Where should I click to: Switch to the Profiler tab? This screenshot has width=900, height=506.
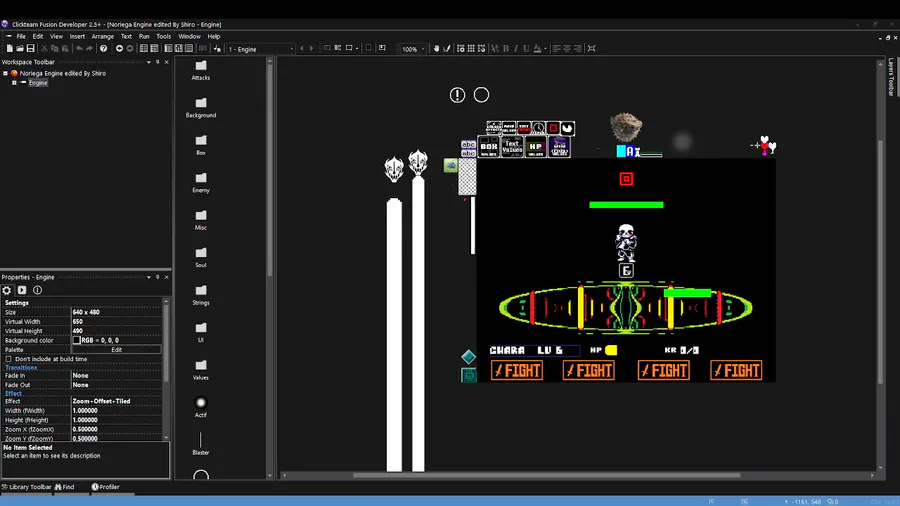(x=106, y=487)
